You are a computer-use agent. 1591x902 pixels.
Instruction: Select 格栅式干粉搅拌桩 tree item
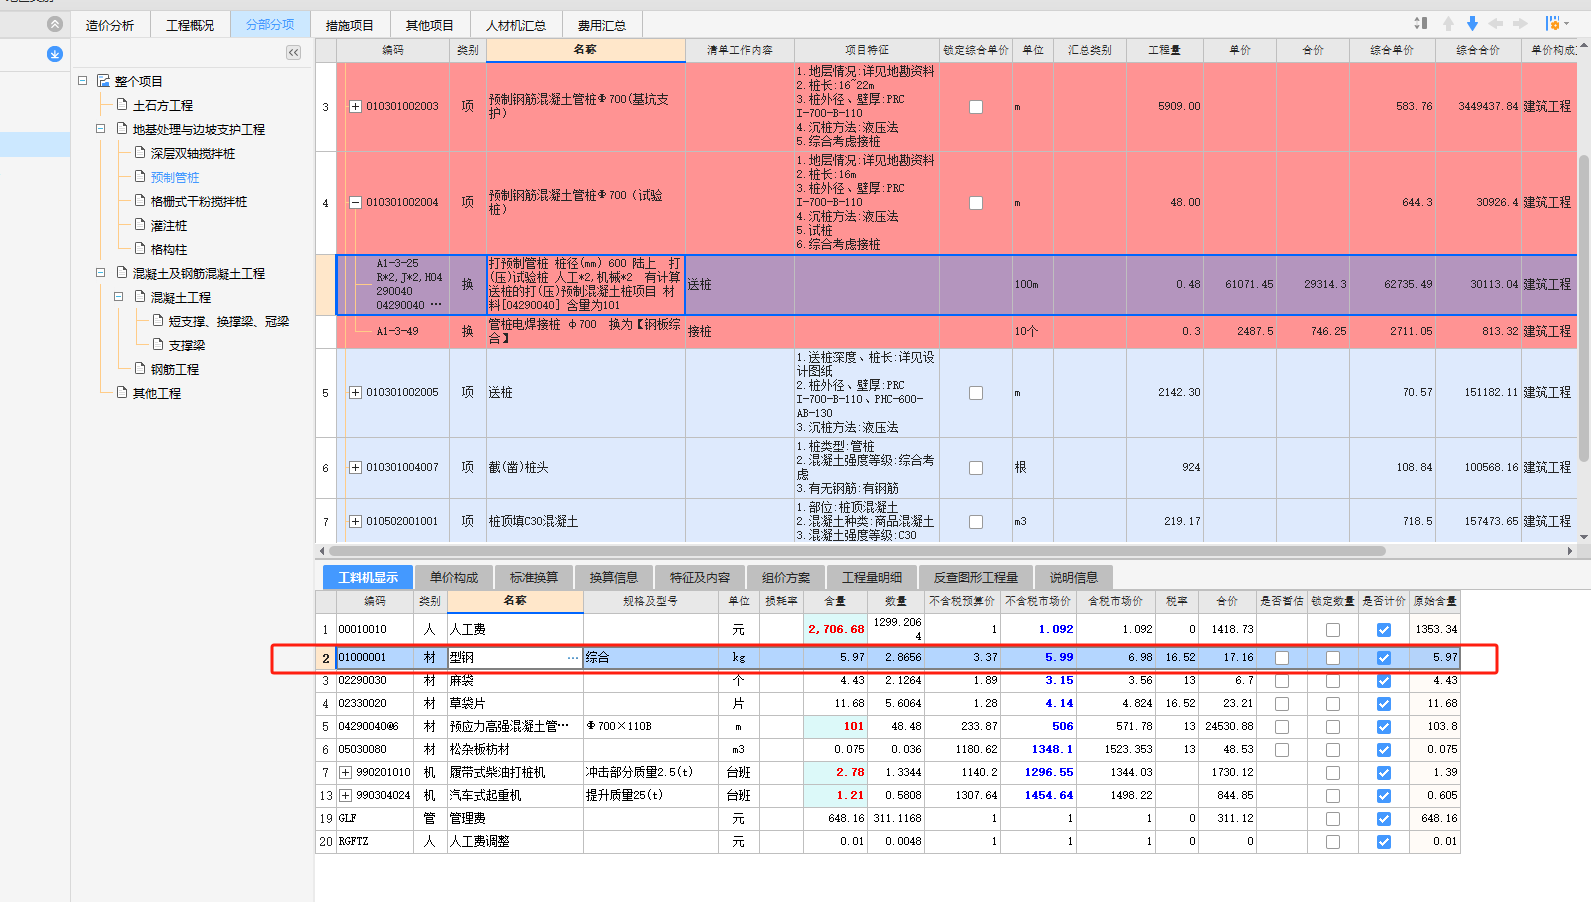point(199,201)
